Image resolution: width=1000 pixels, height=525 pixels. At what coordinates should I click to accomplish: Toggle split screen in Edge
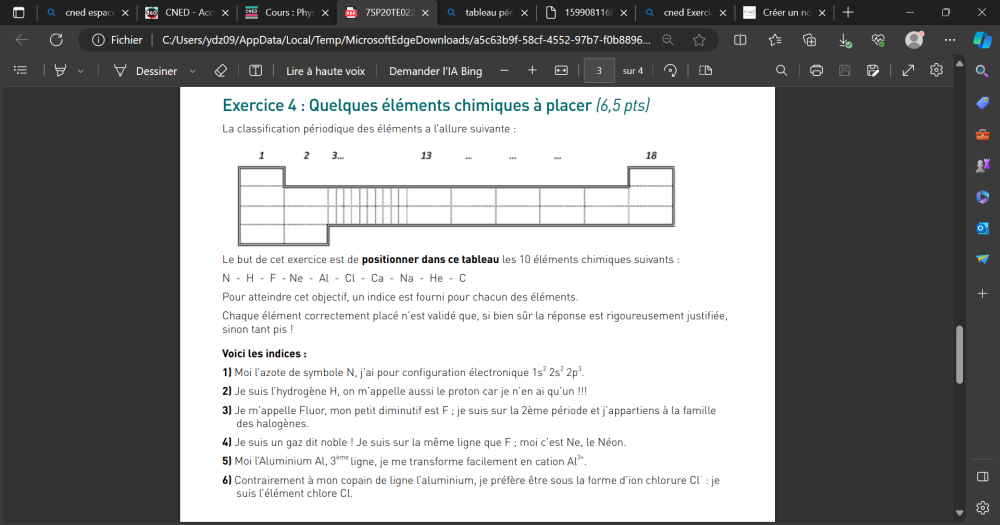click(740, 40)
